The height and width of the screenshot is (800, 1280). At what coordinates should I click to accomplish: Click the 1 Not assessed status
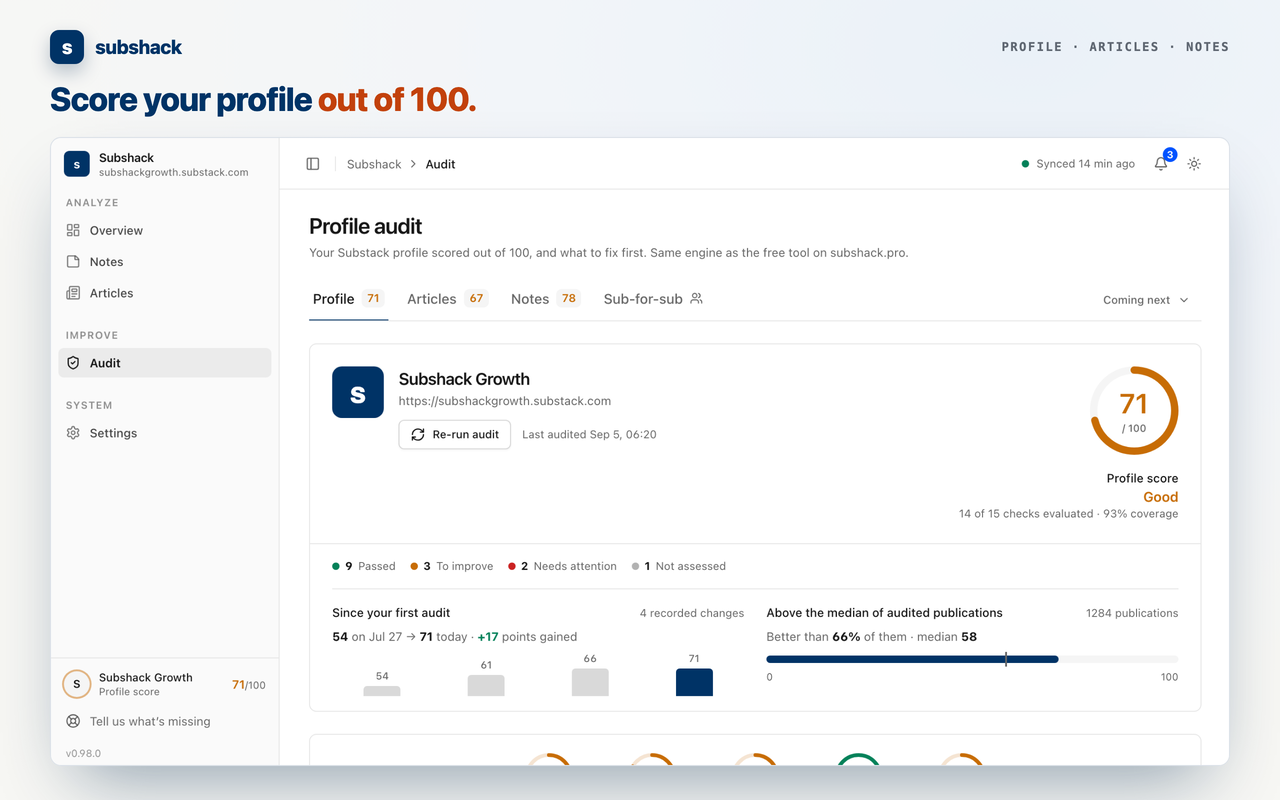point(679,566)
